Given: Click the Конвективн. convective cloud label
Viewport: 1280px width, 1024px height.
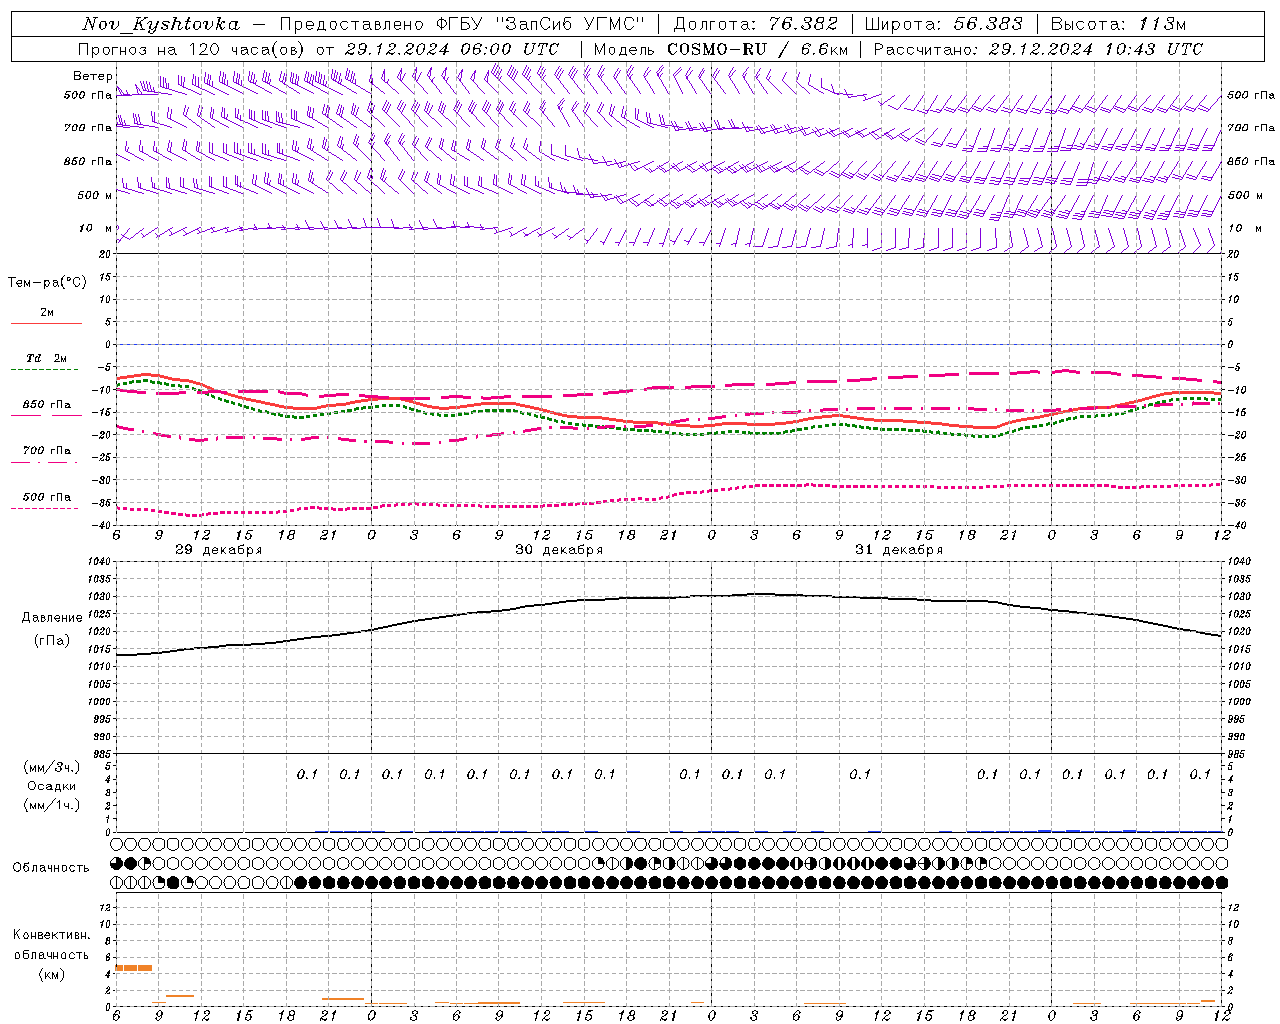Looking at the screenshot, I should click(x=52, y=935).
